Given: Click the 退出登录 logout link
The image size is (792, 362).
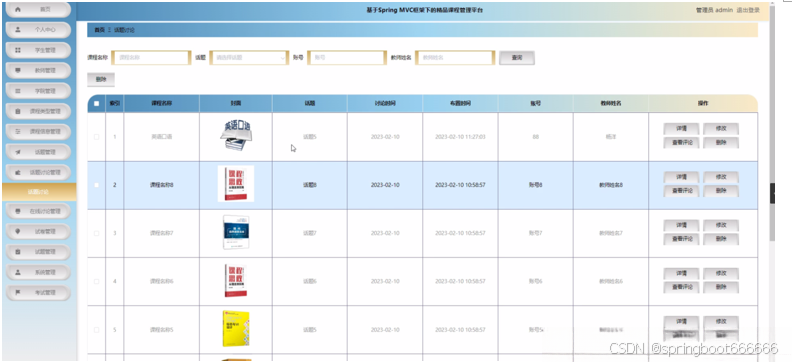Looking at the screenshot, I should coord(748,10).
